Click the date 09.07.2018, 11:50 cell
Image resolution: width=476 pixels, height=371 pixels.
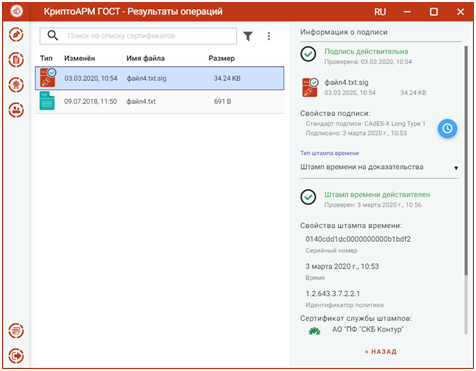[90, 101]
